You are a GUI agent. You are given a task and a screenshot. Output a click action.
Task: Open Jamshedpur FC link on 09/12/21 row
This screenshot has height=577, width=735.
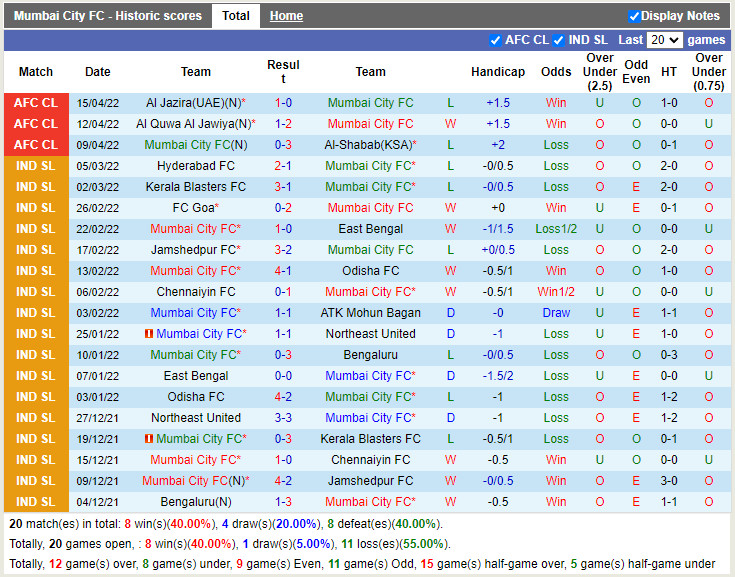pos(370,481)
